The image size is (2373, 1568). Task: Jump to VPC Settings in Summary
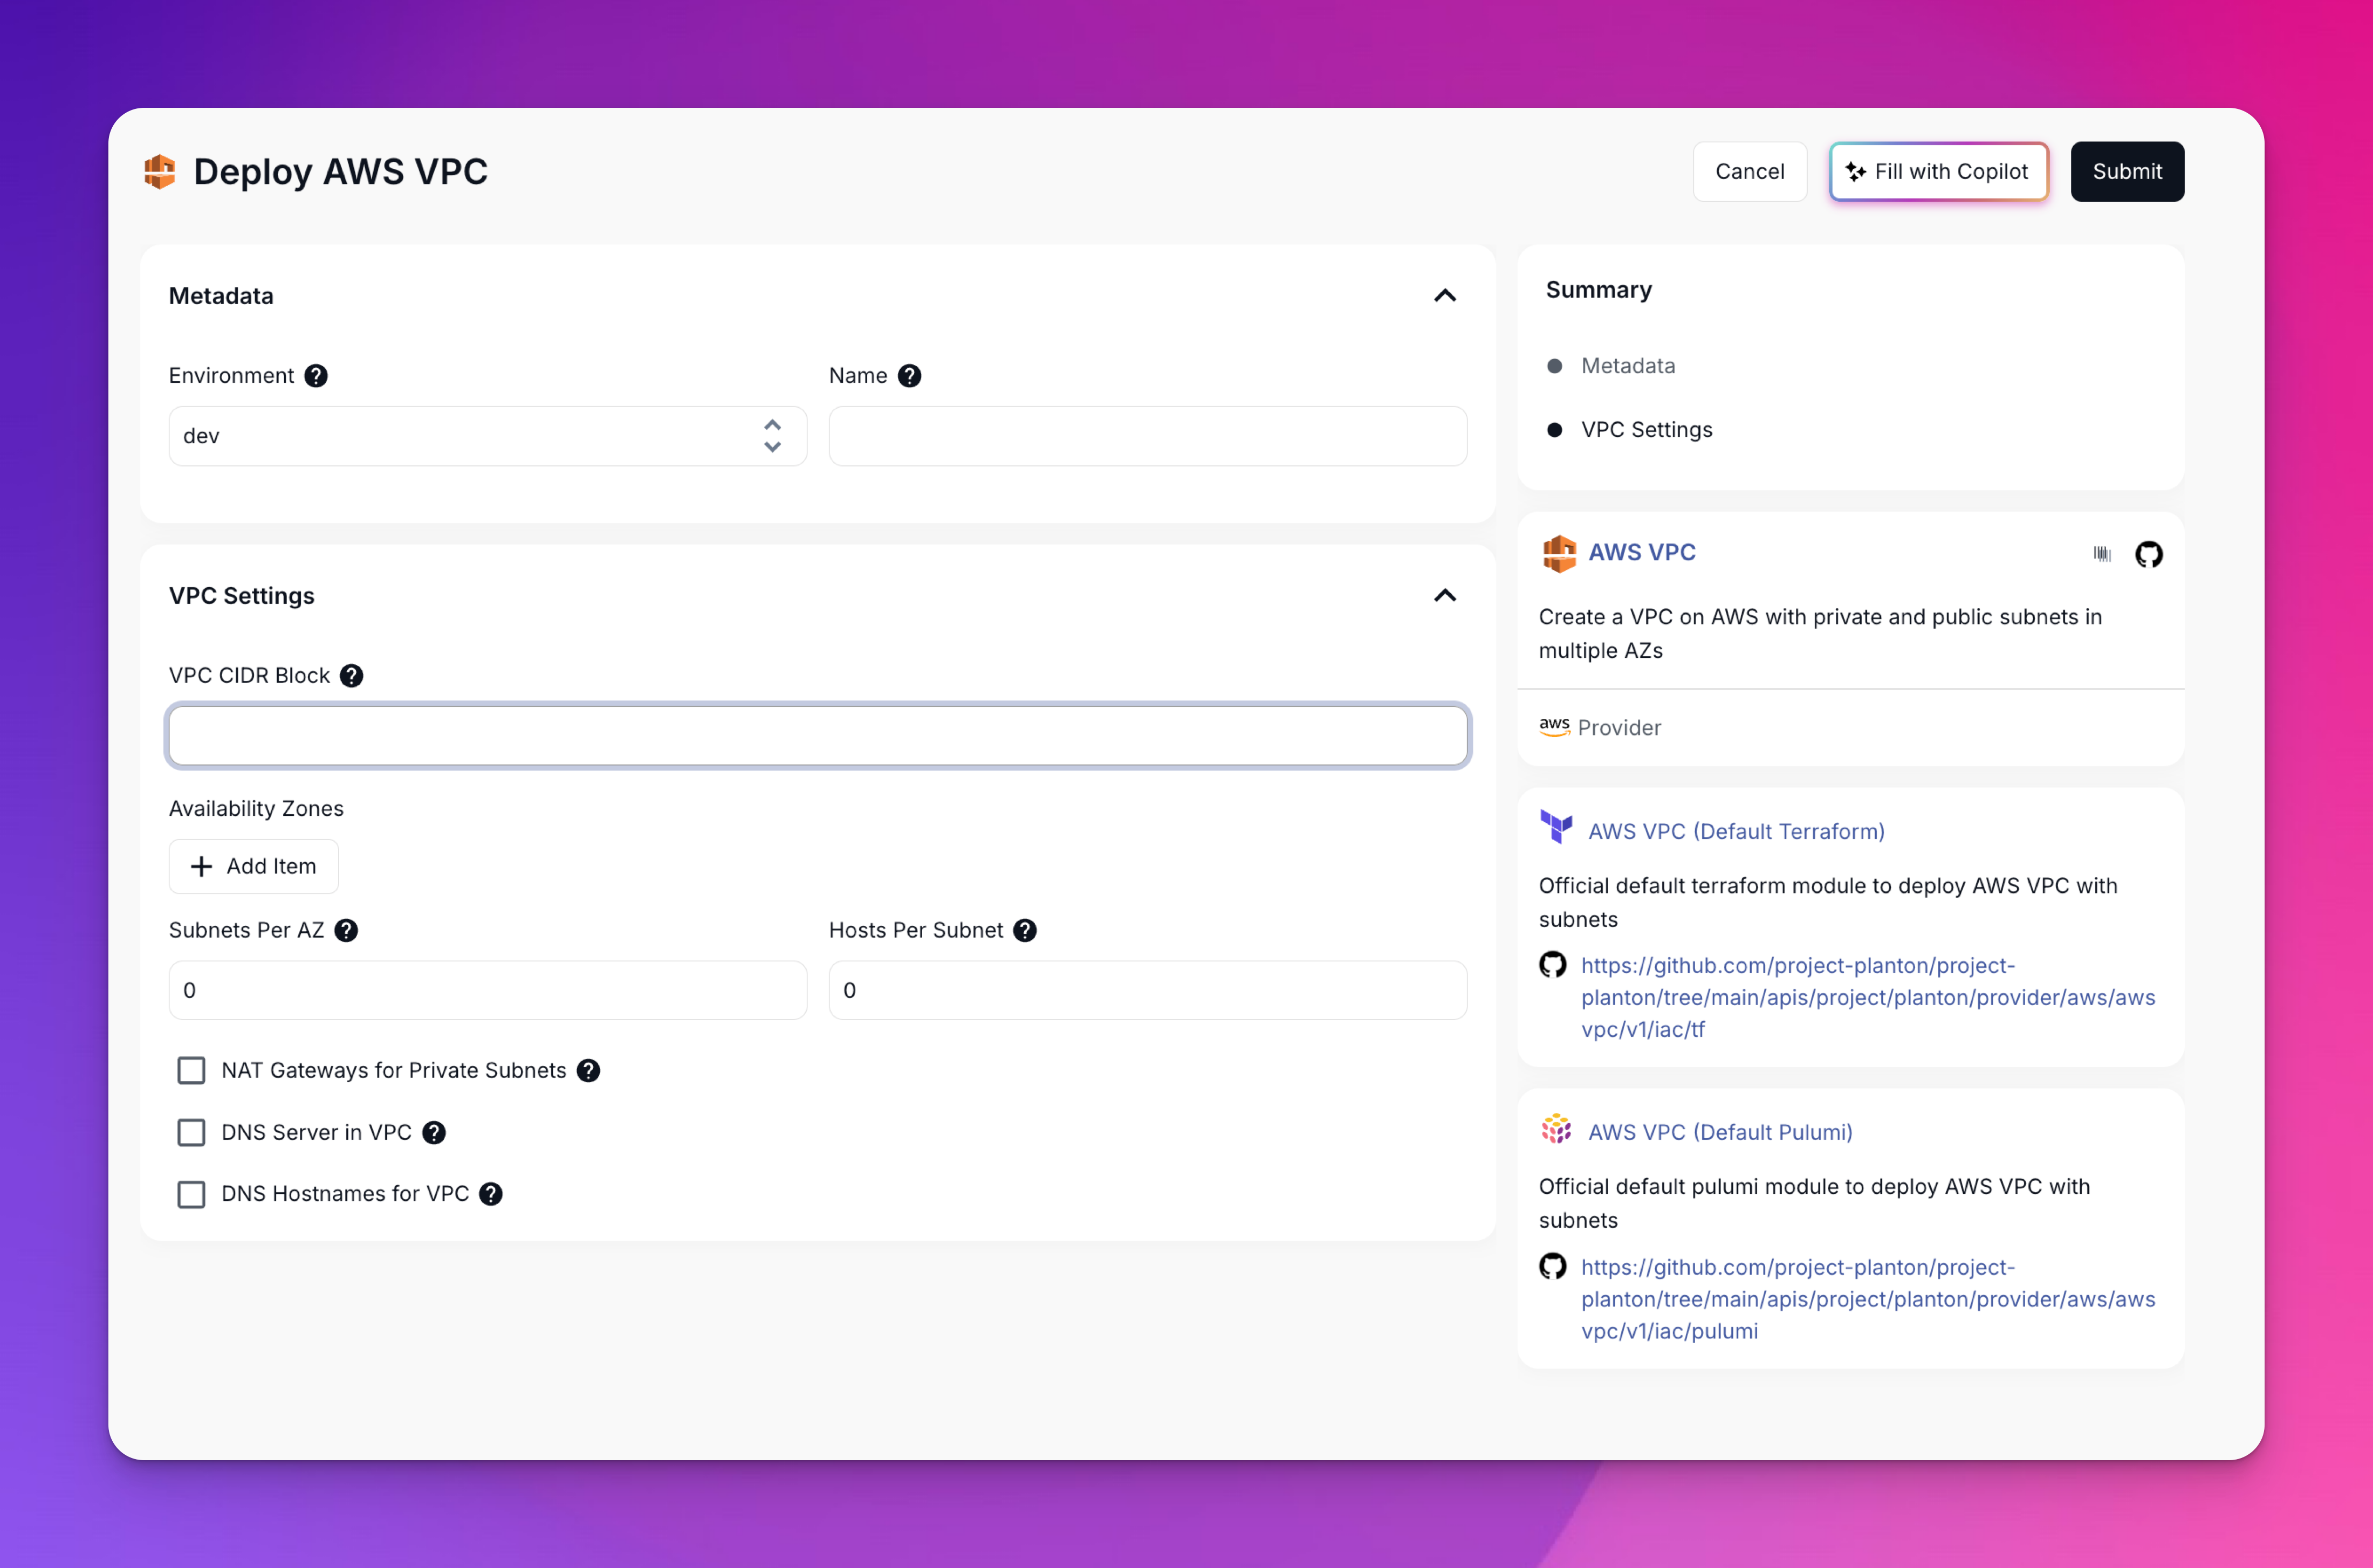pyautogui.click(x=1646, y=430)
